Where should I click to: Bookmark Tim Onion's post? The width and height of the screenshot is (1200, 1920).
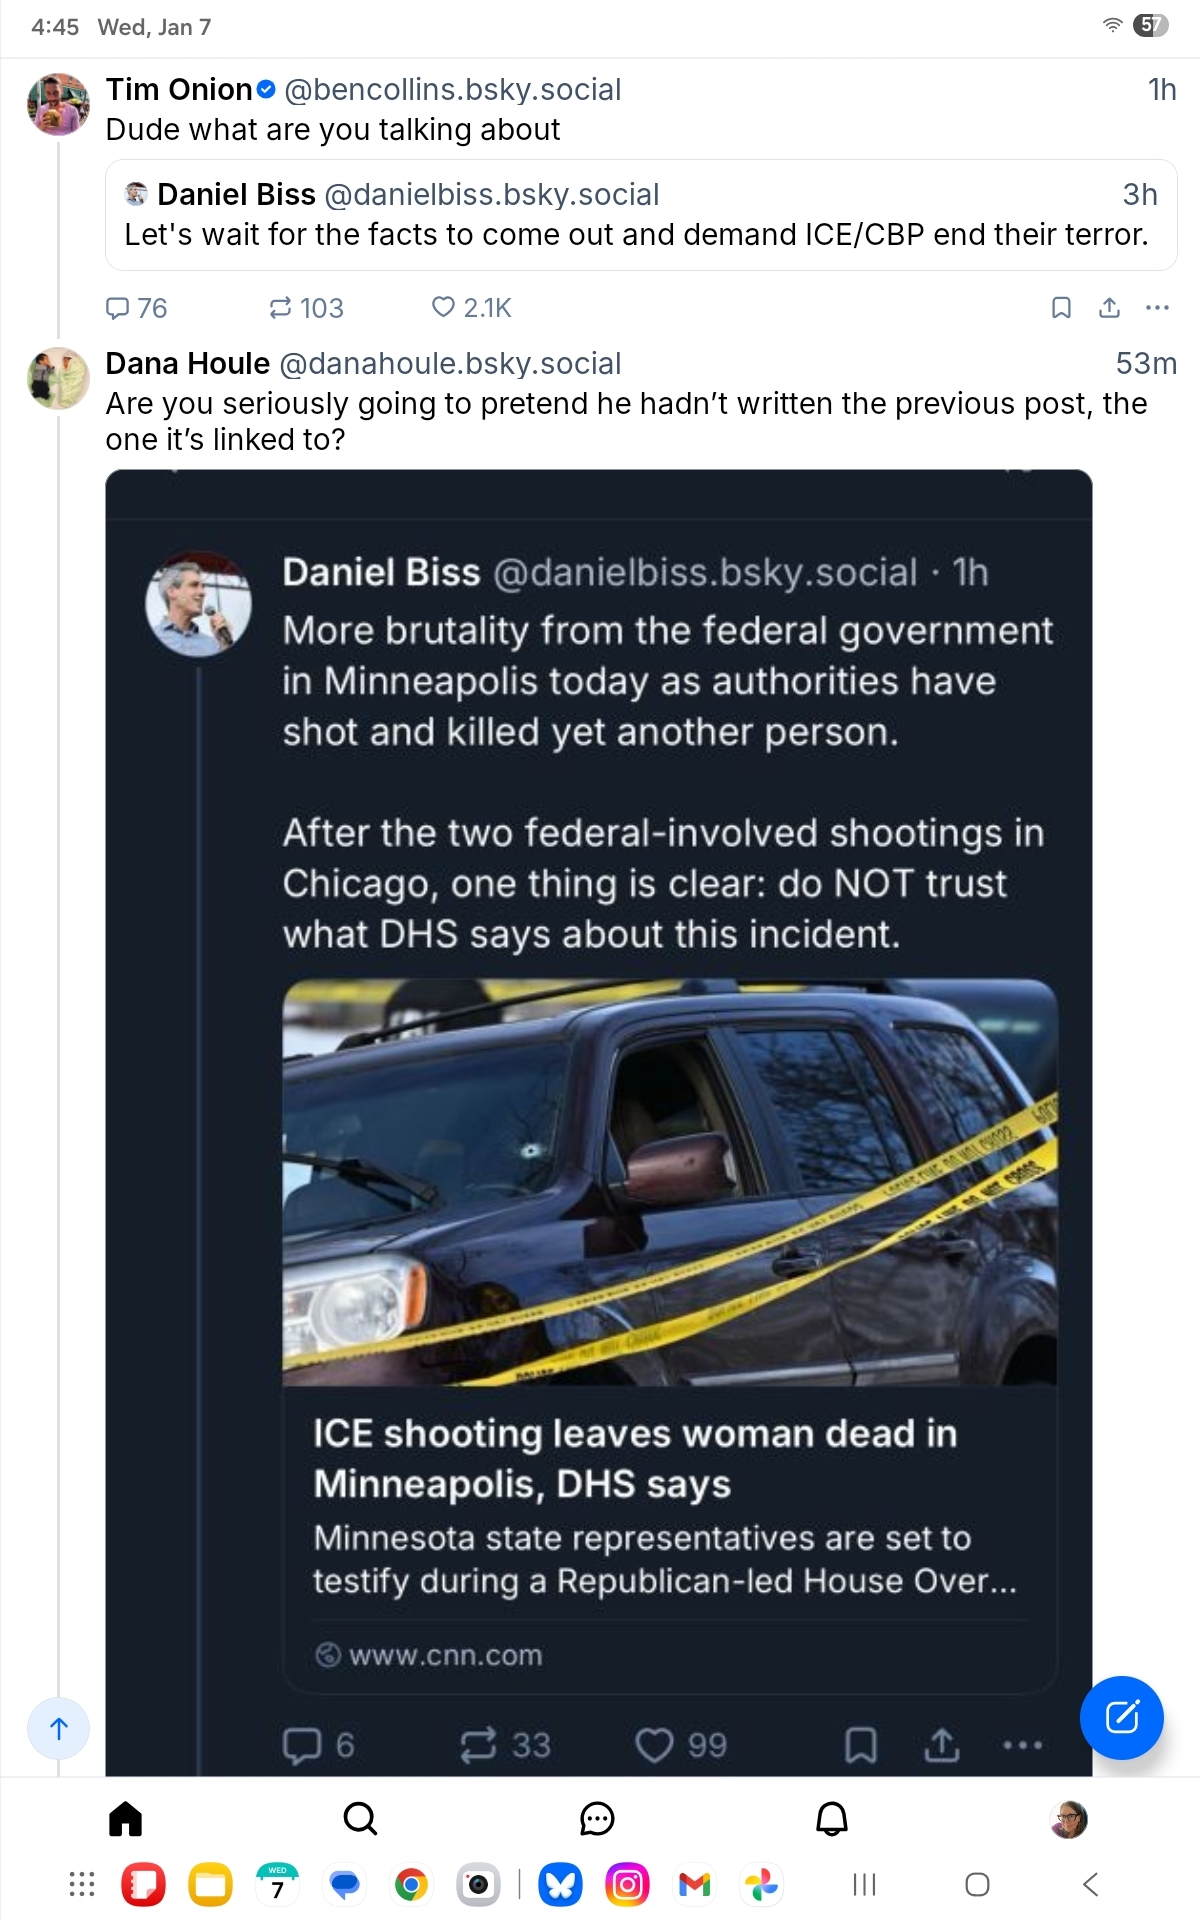[x=1061, y=308]
